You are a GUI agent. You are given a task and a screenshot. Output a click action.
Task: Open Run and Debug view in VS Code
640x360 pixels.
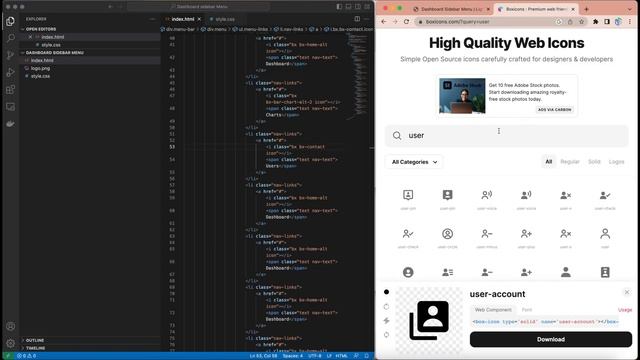11,72
